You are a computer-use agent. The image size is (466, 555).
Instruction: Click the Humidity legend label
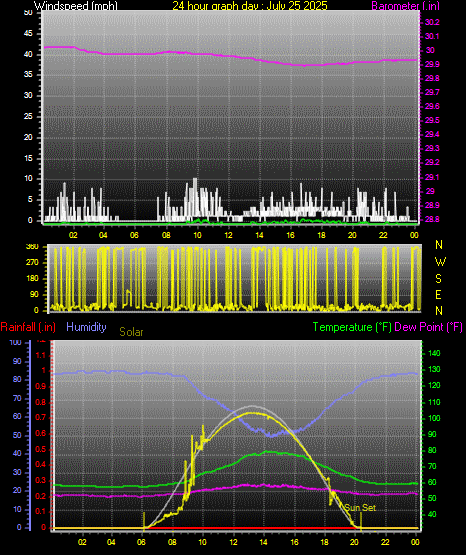point(86,326)
